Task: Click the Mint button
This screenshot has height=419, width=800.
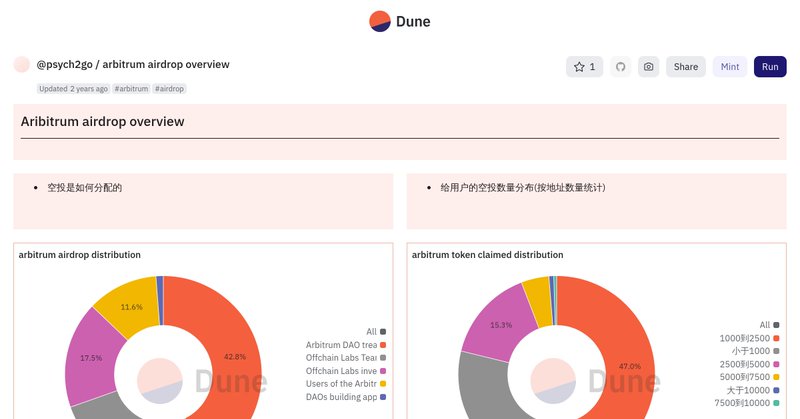Action: [x=730, y=67]
